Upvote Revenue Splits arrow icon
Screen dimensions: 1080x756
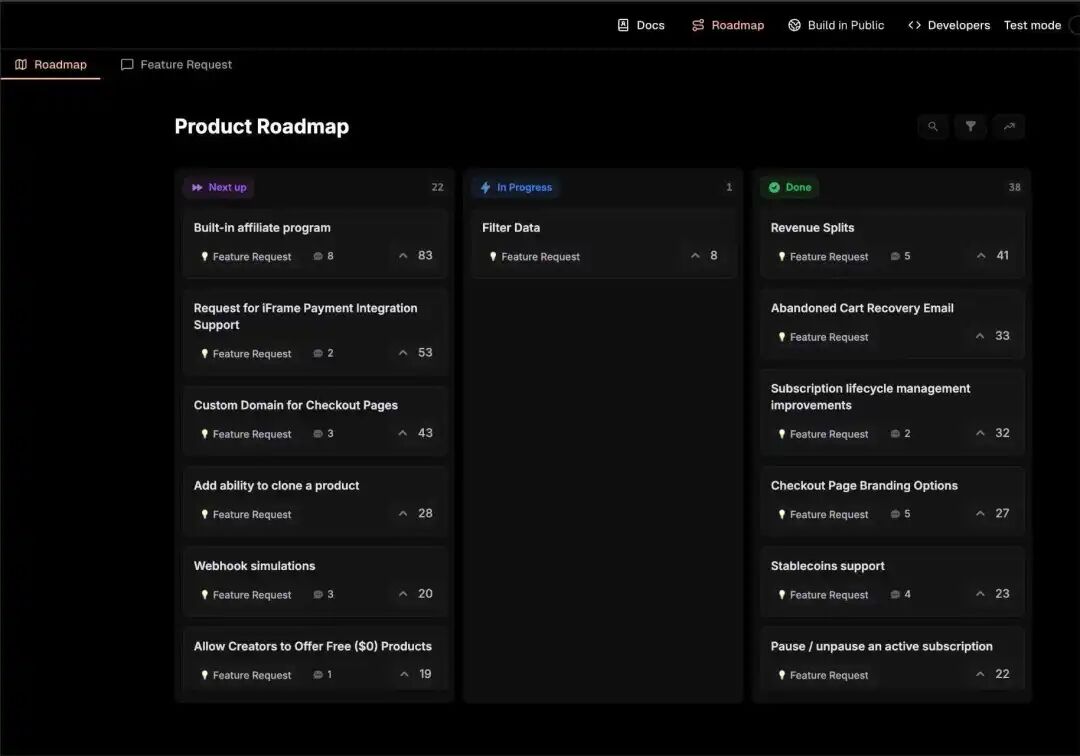pos(981,256)
